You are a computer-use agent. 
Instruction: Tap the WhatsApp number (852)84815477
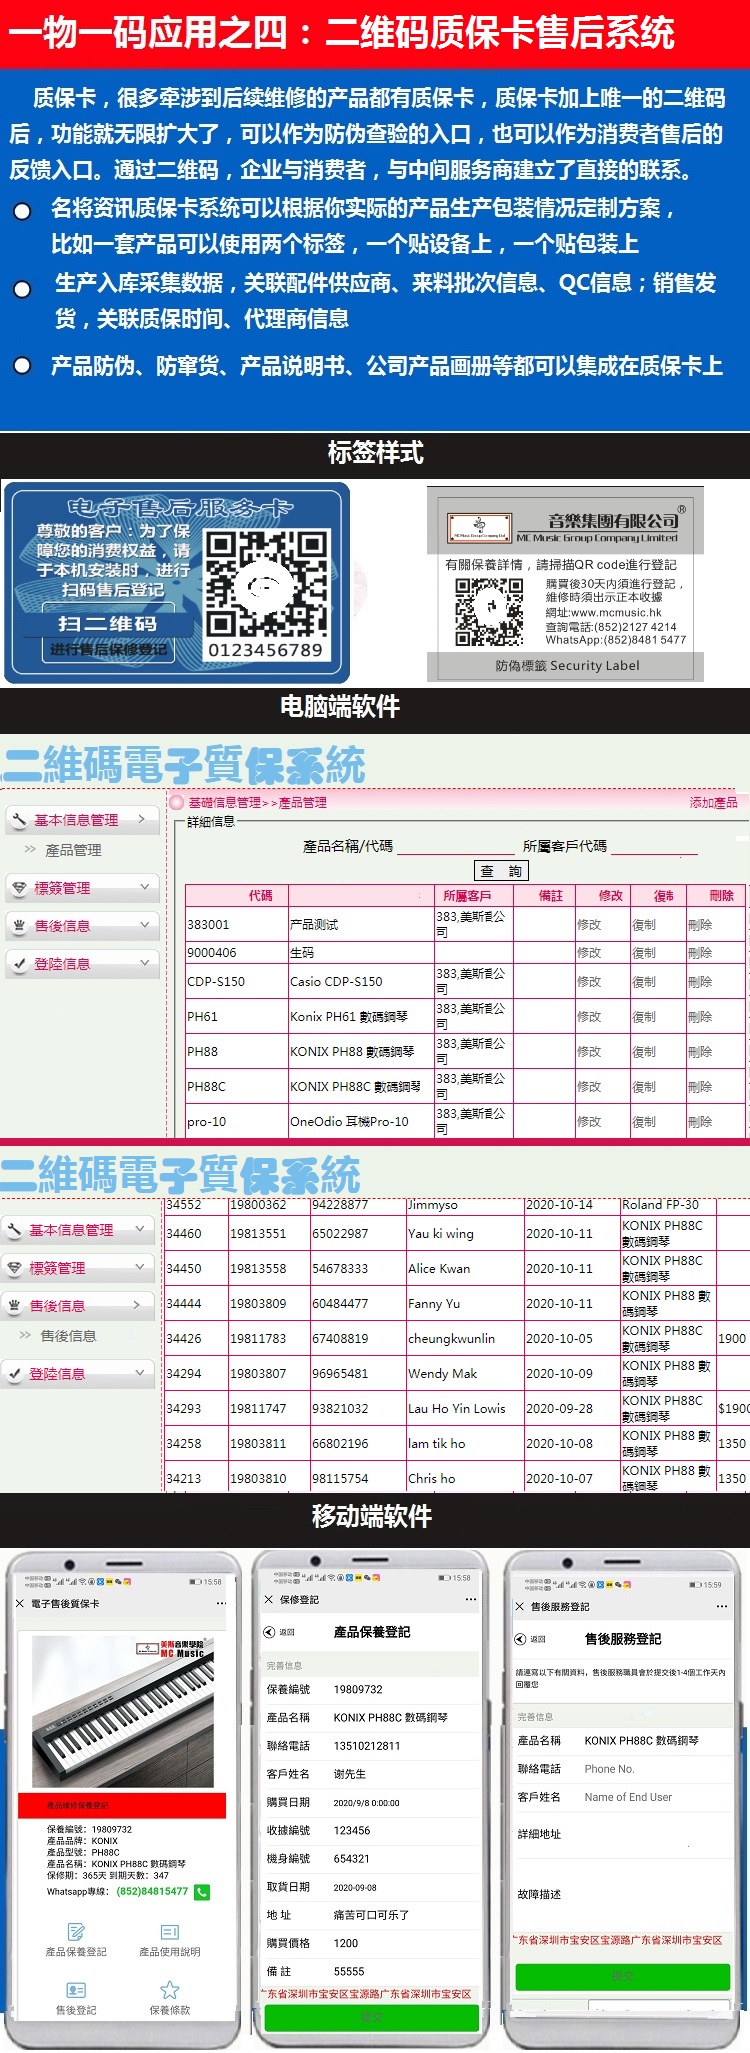click(152, 1891)
